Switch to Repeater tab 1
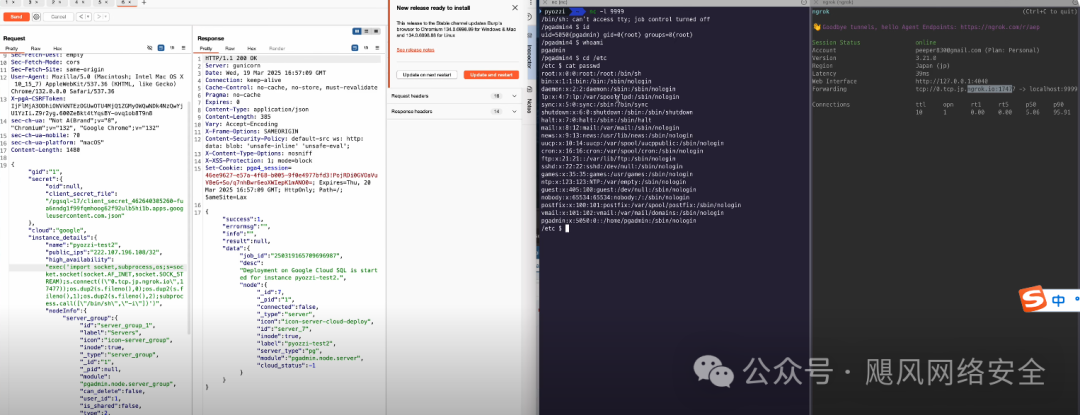Screen dimensions: 1080x415 (x=8, y=3)
